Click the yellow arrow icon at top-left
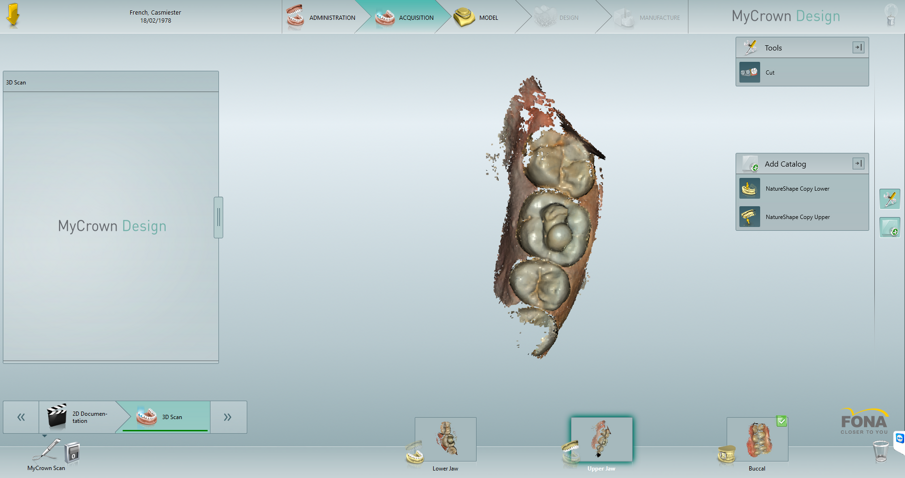 tap(14, 16)
